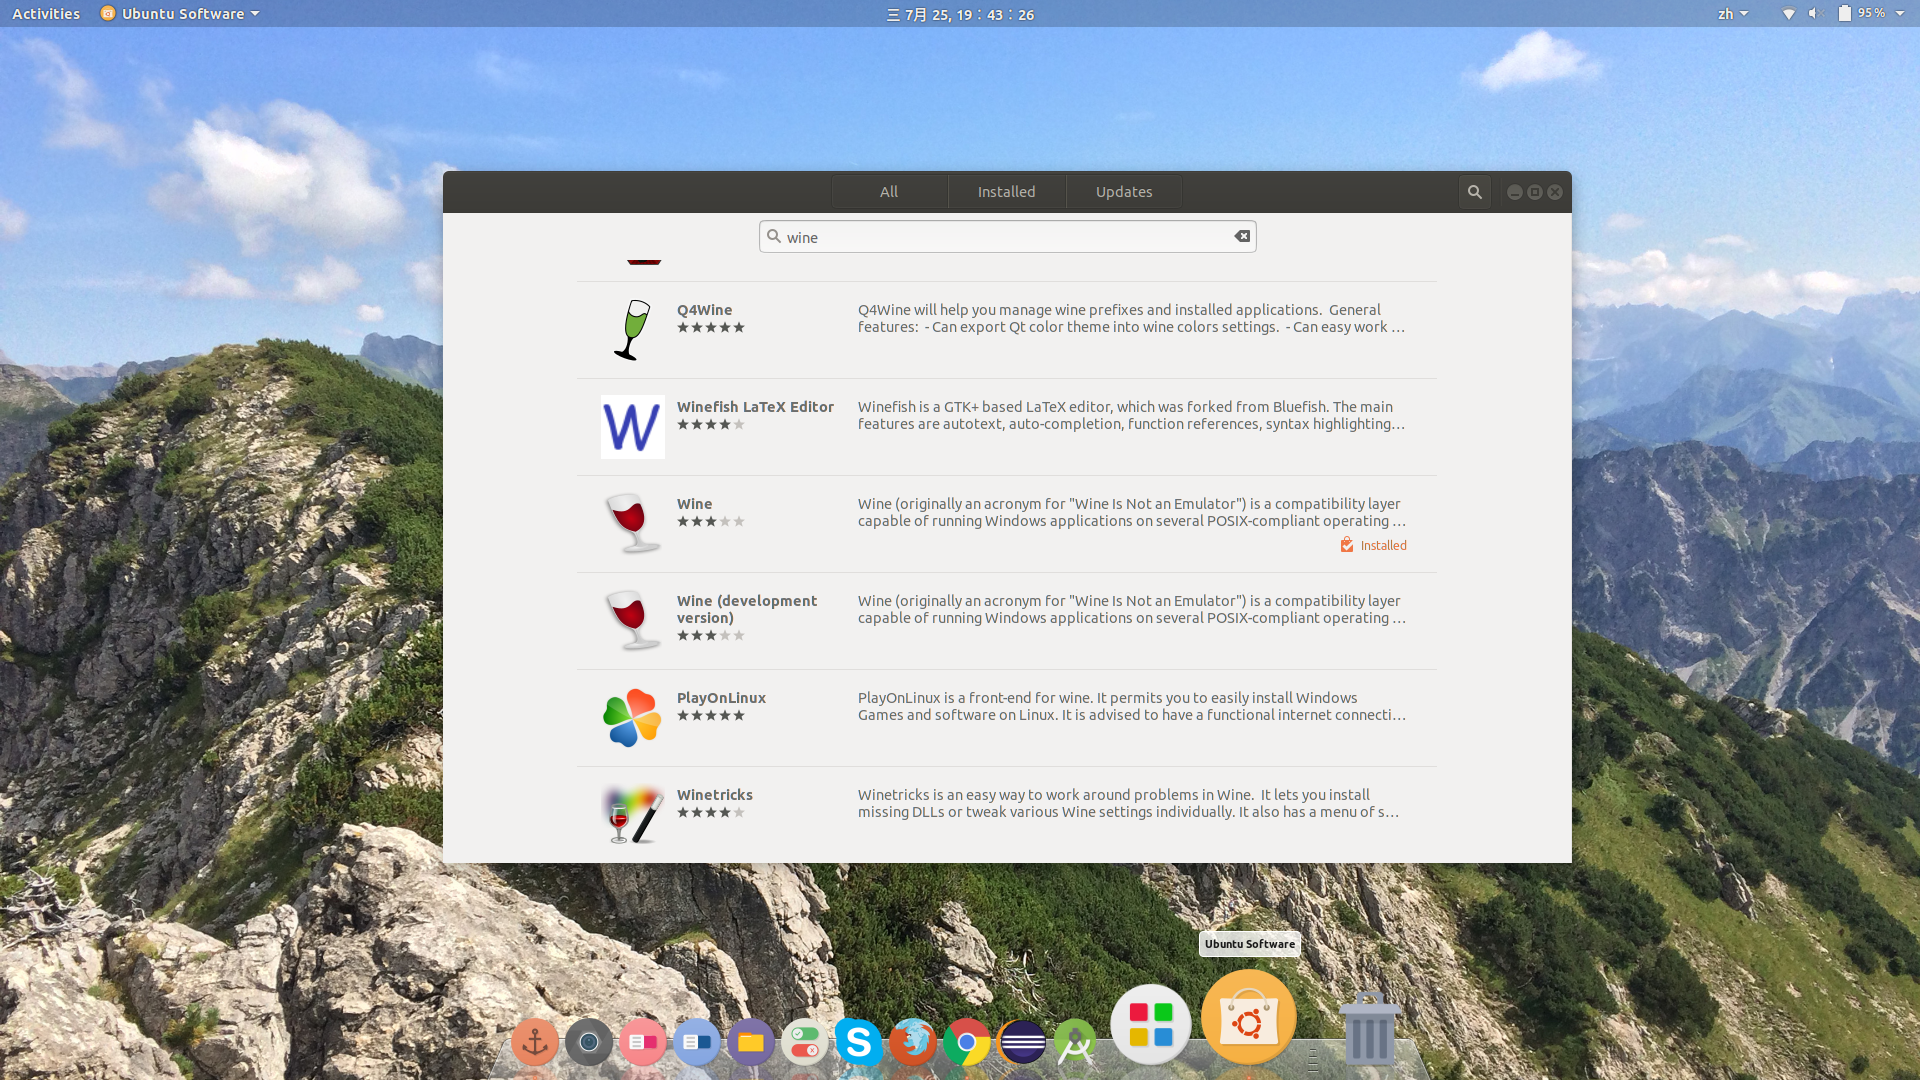Switch to the Updates tab
This screenshot has height=1080, width=1920.
click(1124, 192)
